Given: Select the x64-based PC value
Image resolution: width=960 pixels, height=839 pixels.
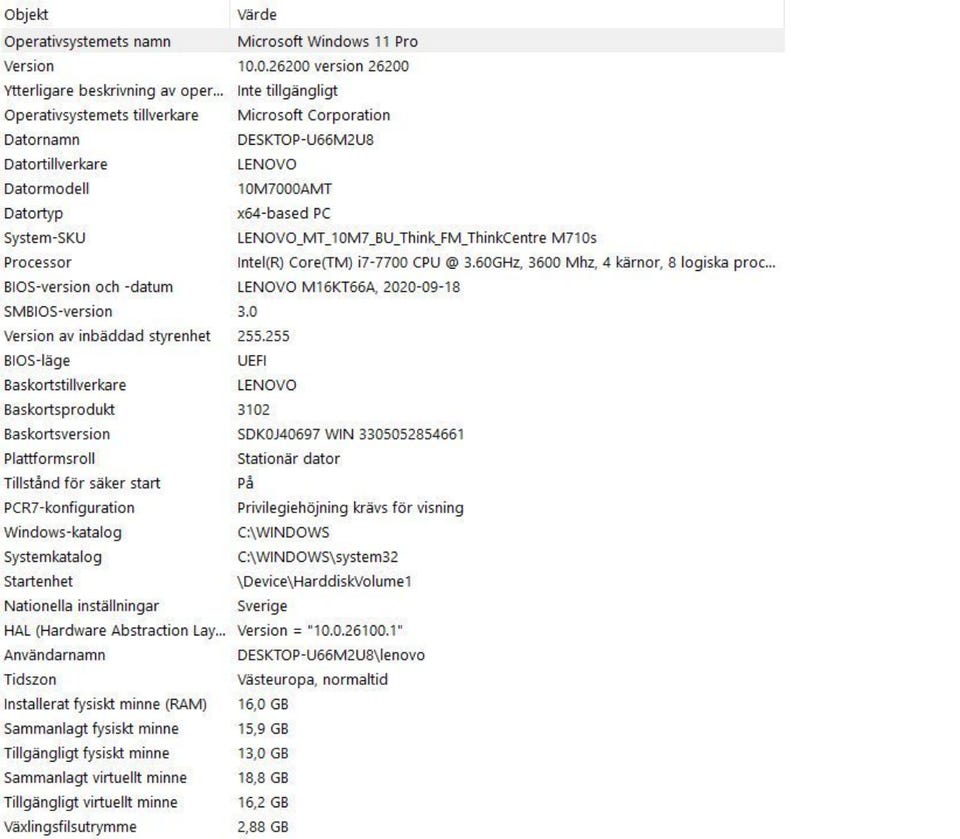Looking at the screenshot, I should [284, 213].
